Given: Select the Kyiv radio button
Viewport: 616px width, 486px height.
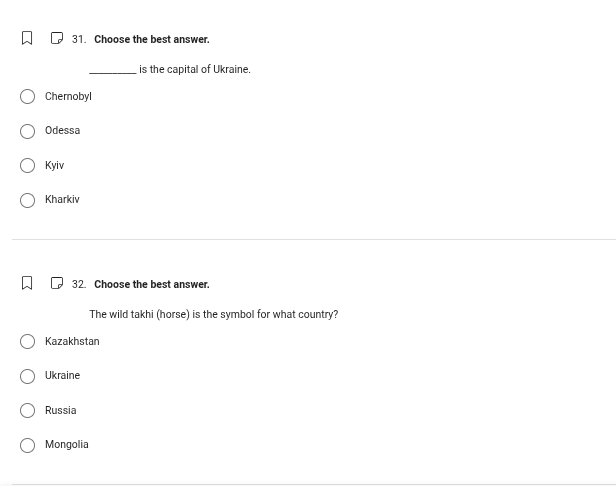Looking at the screenshot, I should [x=28, y=166].
